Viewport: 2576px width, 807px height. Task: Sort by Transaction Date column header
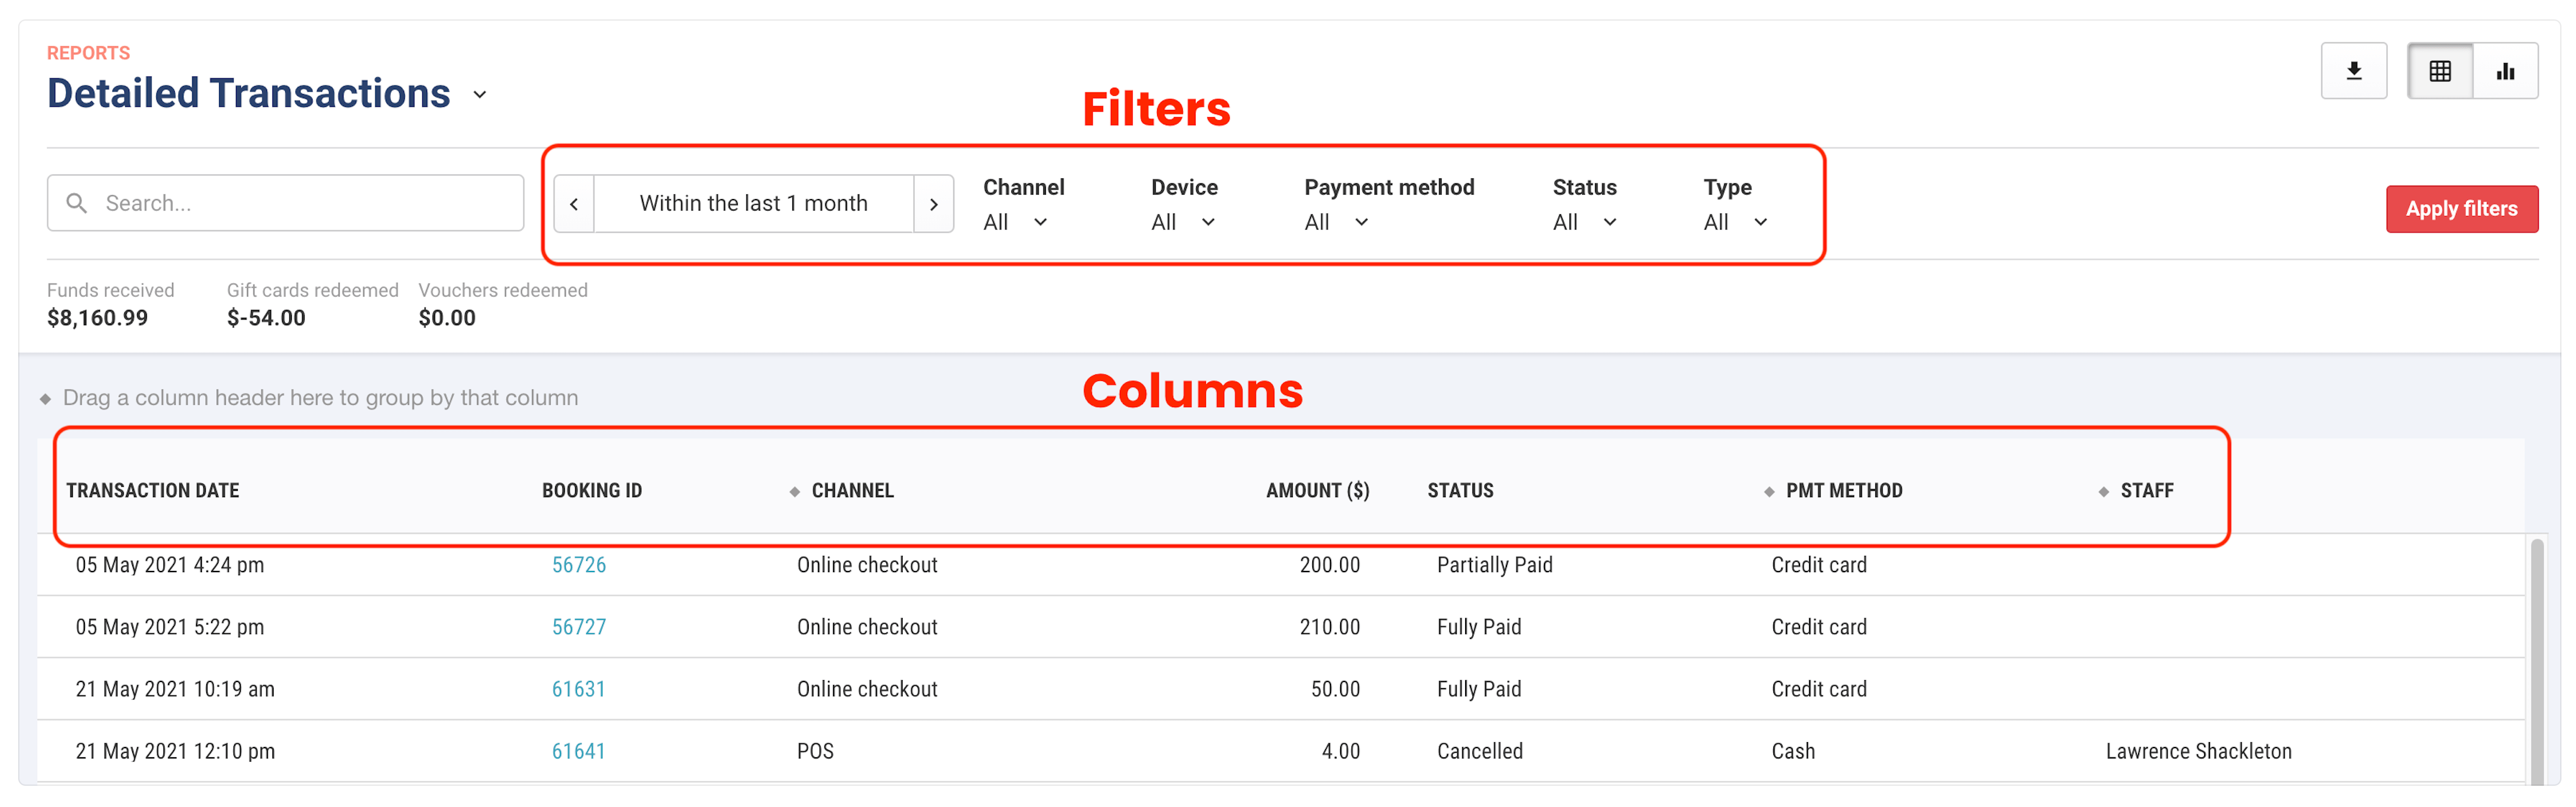(152, 491)
